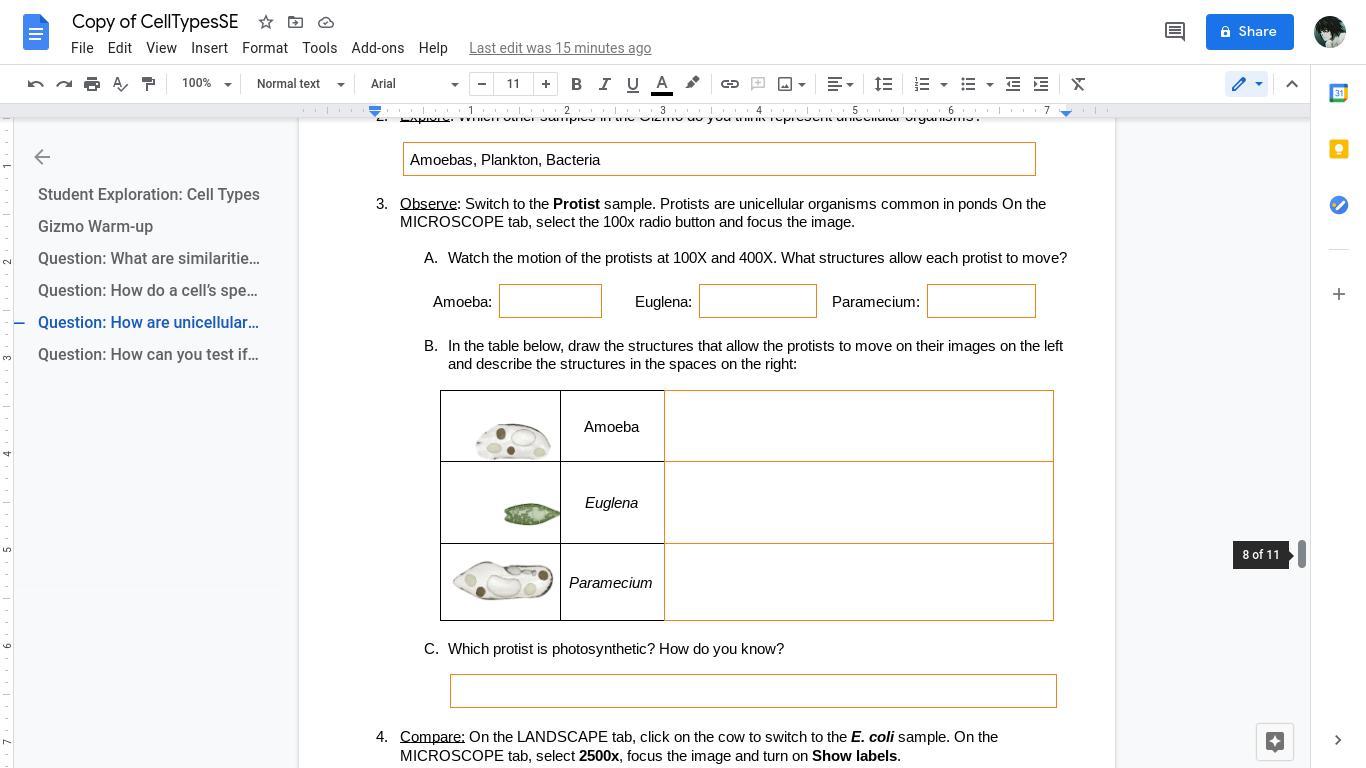This screenshot has height=768, width=1366.
Task: Toggle Bold formatting
Action: pos(576,84)
